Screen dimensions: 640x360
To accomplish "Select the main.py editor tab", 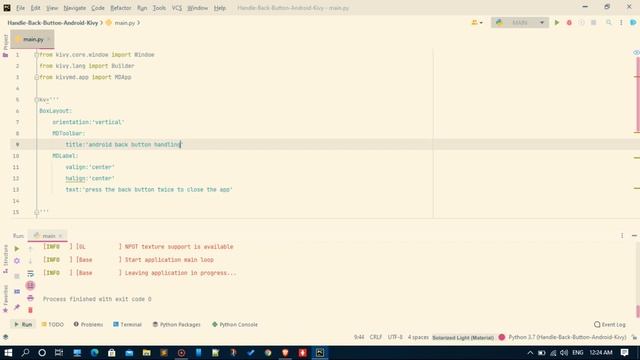I will click(32, 40).
